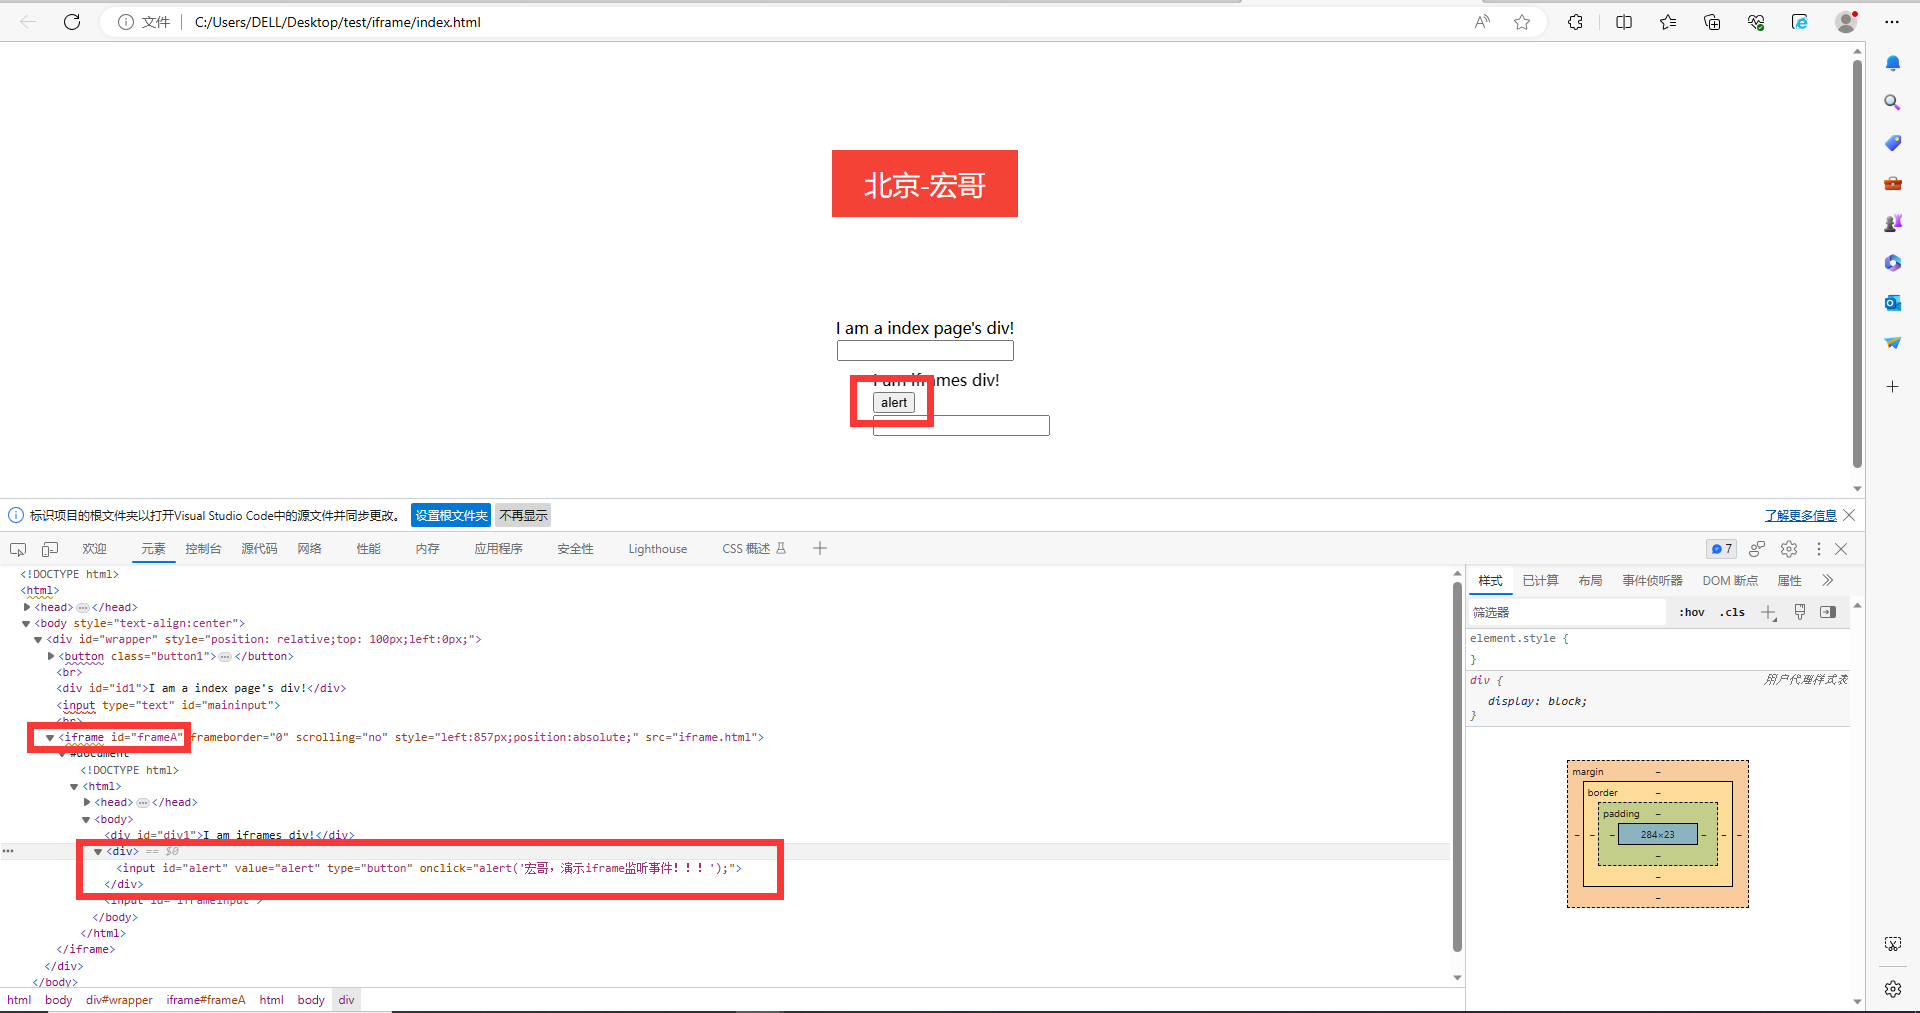Toggle the :hov element state control
Viewport: 1920px width, 1013px height.
click(1691, 612)
